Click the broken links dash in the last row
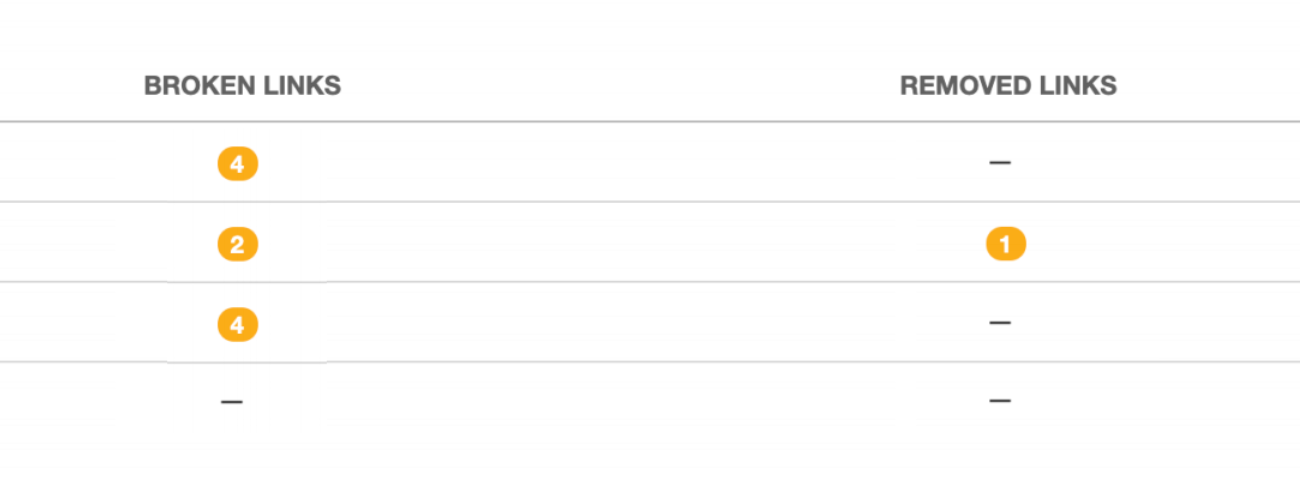This screenshot has width=1300, height=480. 232,402
